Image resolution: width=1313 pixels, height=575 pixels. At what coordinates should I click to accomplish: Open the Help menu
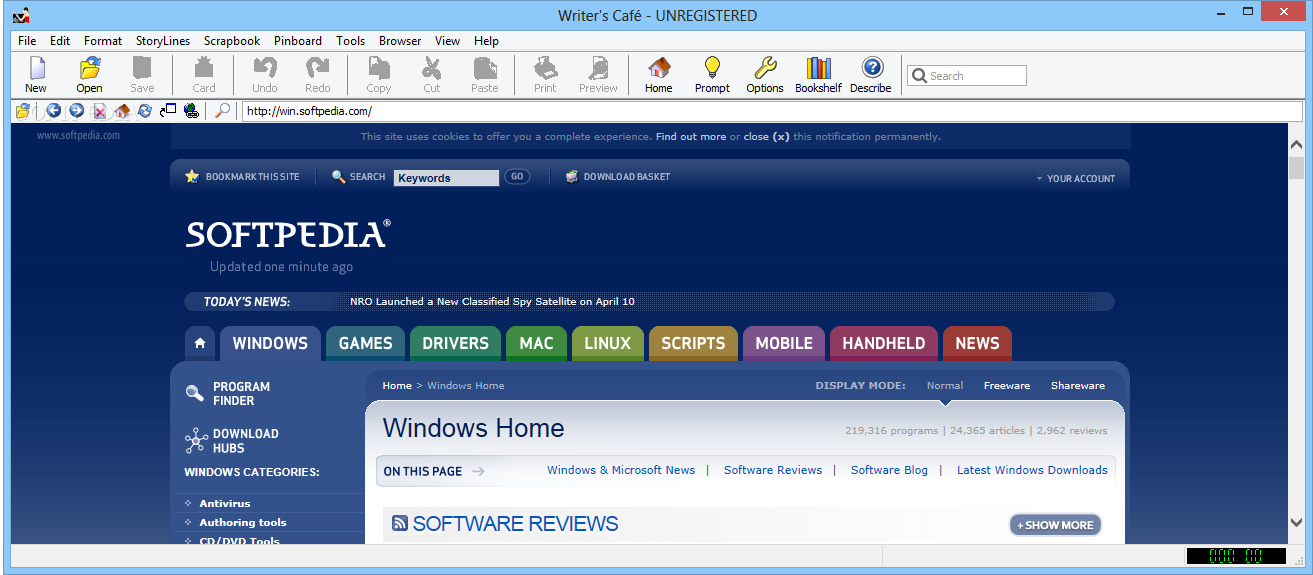click(x=486, y=41)
